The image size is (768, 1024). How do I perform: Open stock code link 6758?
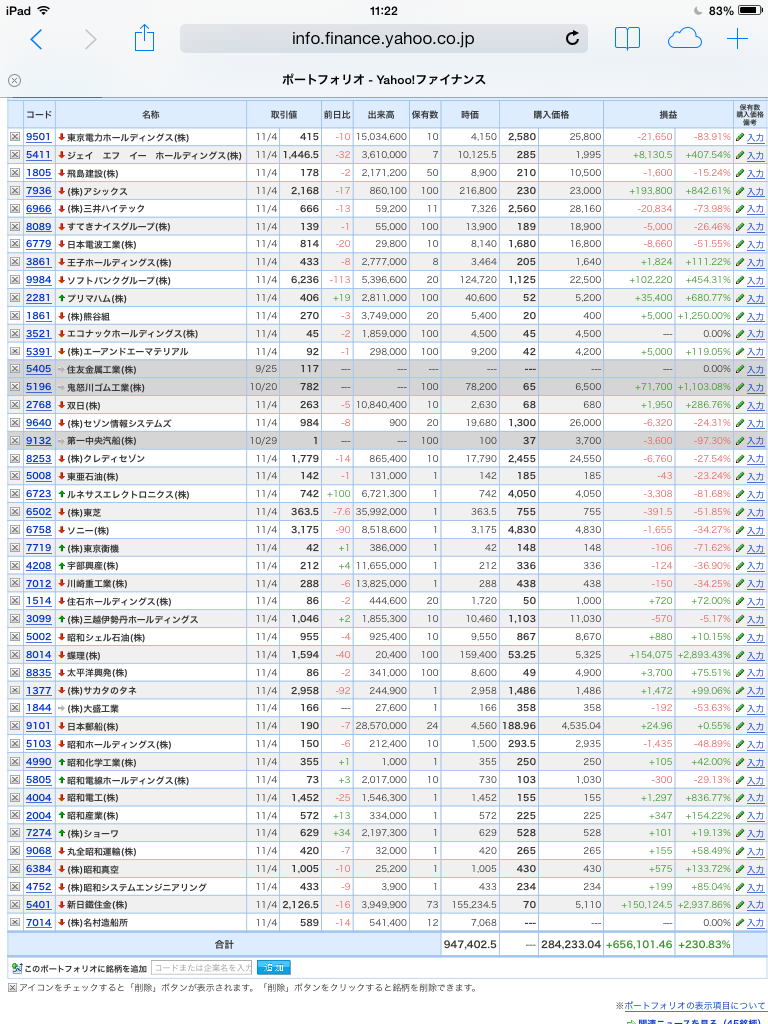[x=39, y=530]
